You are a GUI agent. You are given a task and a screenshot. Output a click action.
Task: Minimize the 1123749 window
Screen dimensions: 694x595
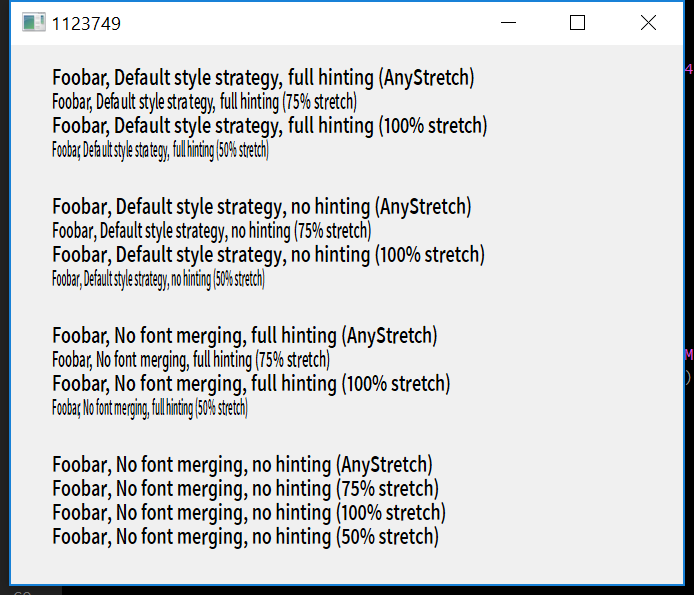(x=508, y=23)
